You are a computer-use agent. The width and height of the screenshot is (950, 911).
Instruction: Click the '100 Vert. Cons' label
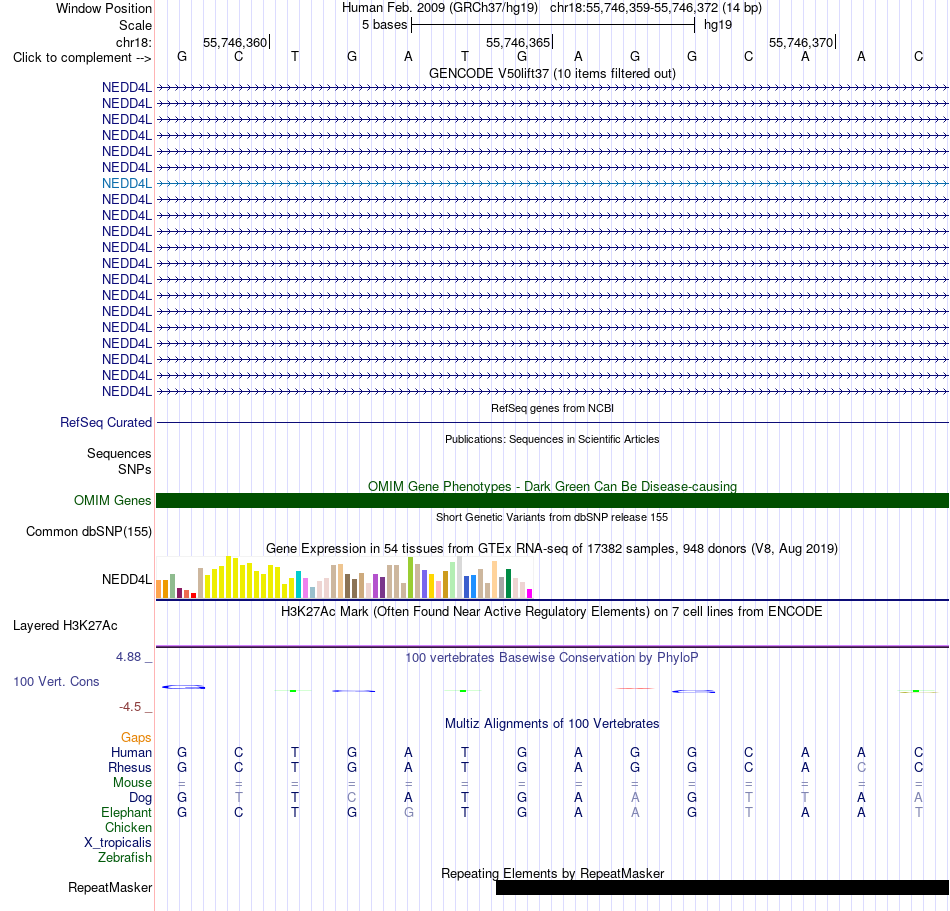point(56,681)
